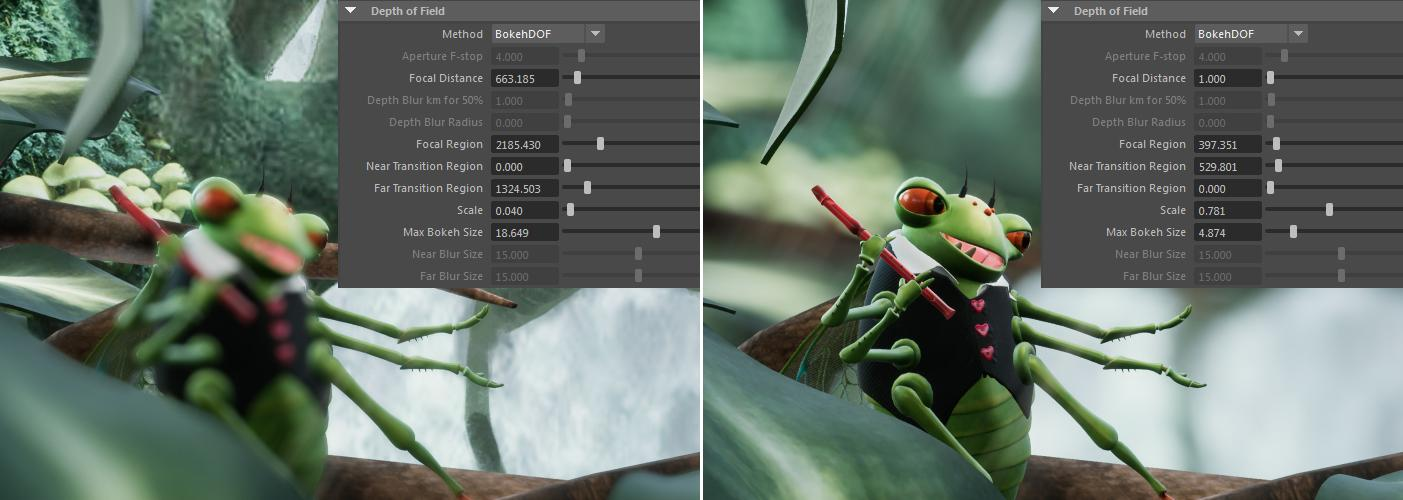
Task: Click right panel Scale slider handle
Action: 1329,210
